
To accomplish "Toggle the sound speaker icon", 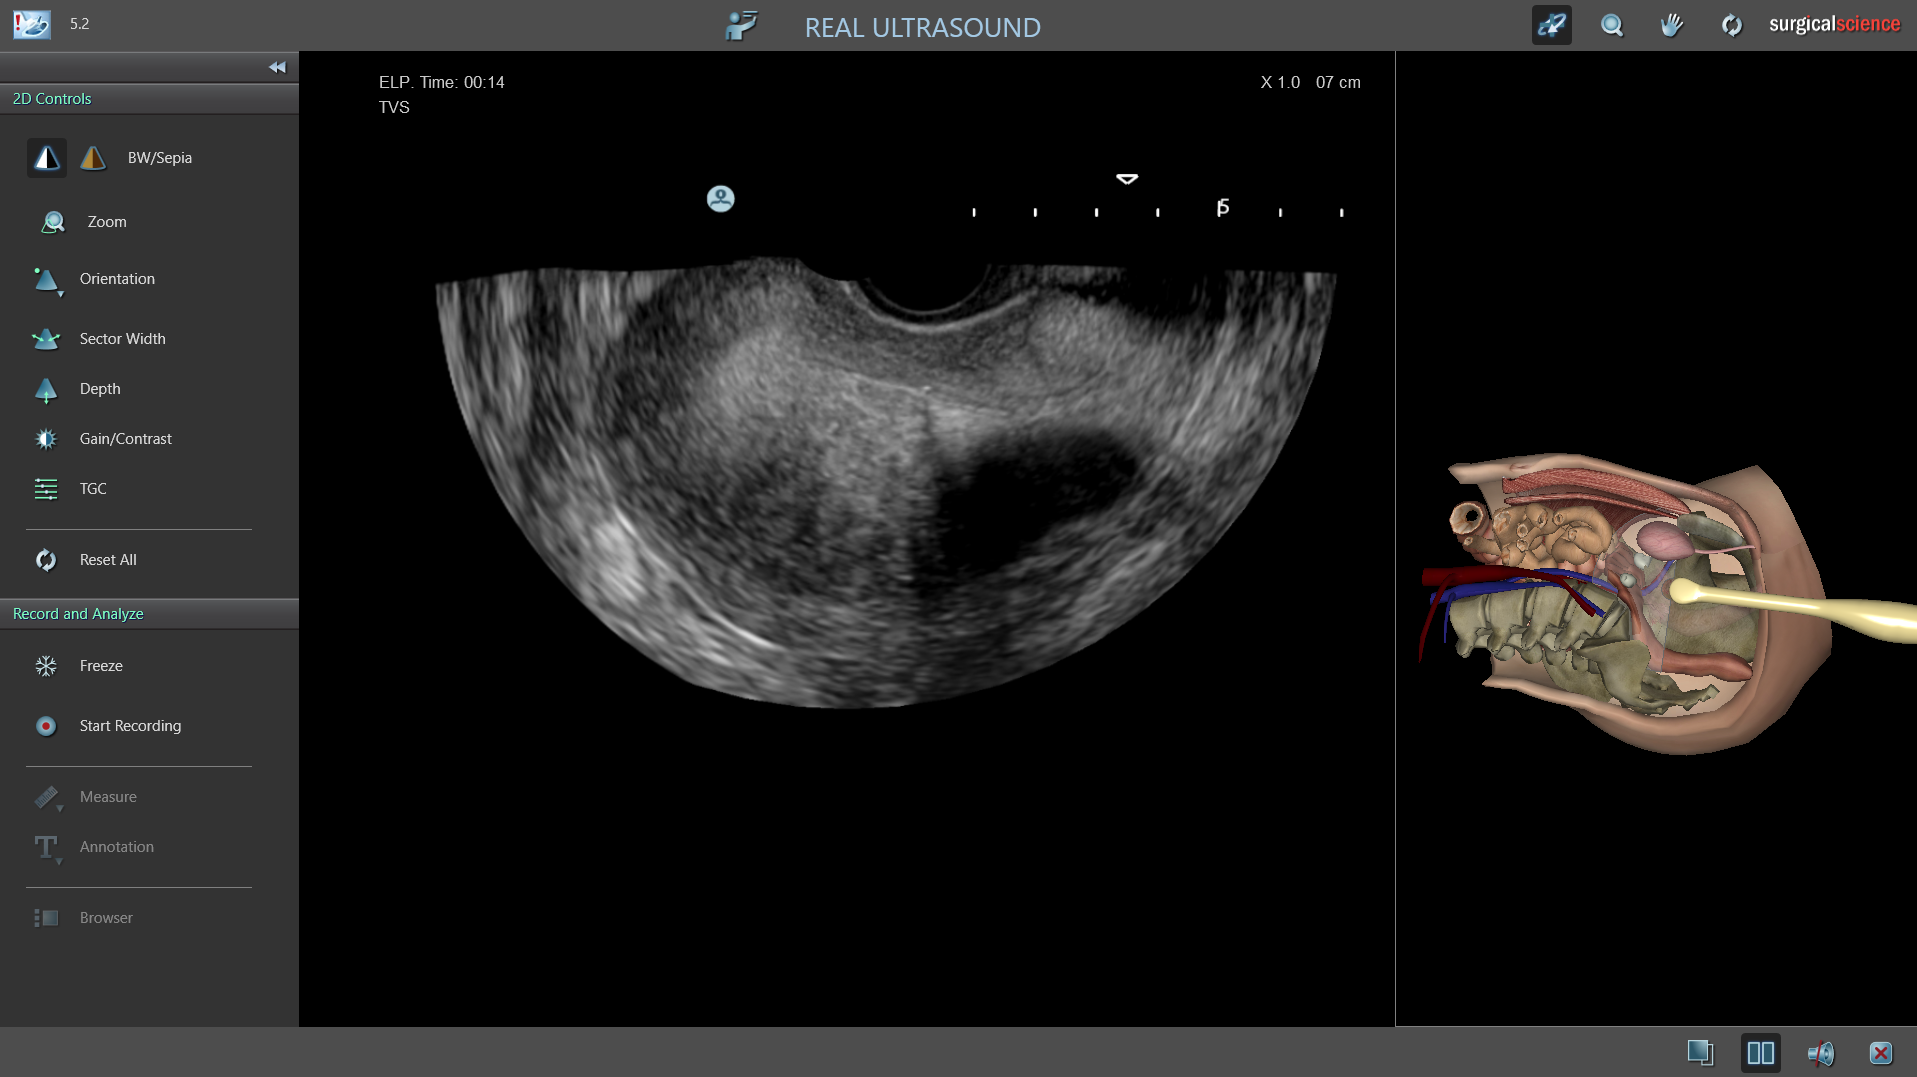I will click(x=1820, y=1053).
